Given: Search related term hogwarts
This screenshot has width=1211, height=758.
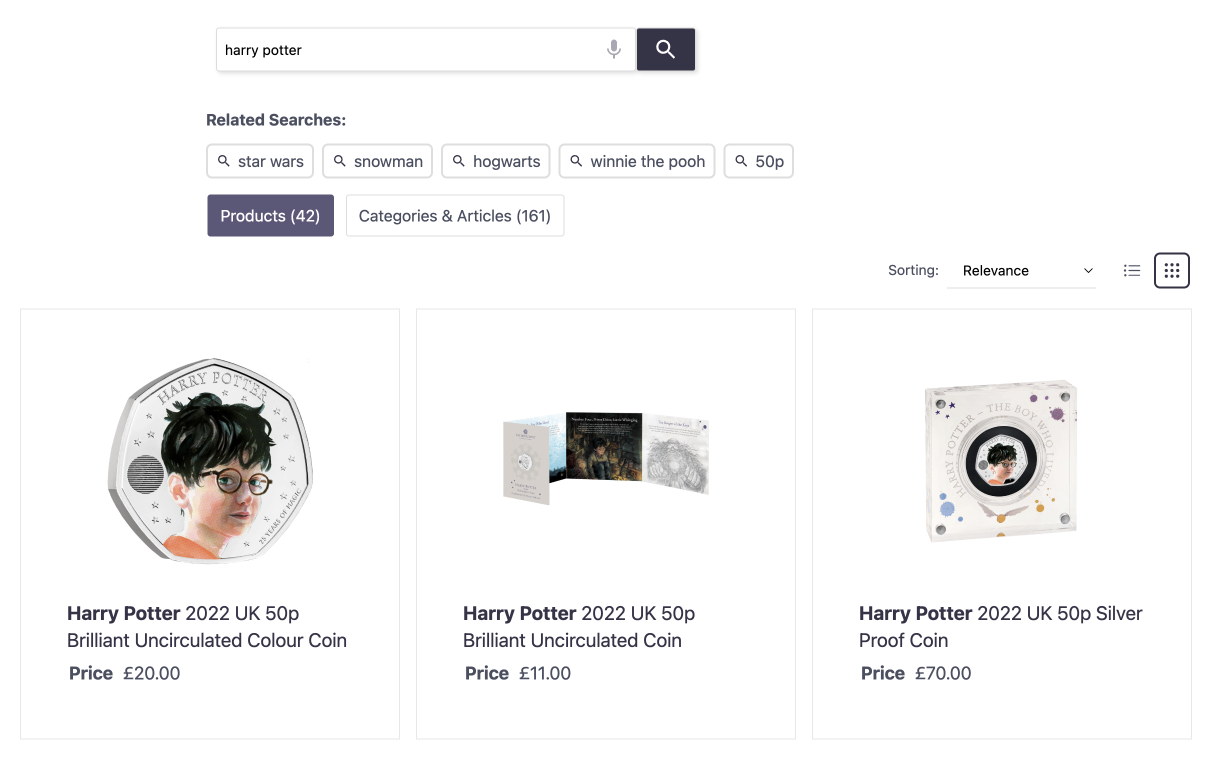Looking at the screenshot, I should click(496, 161).
